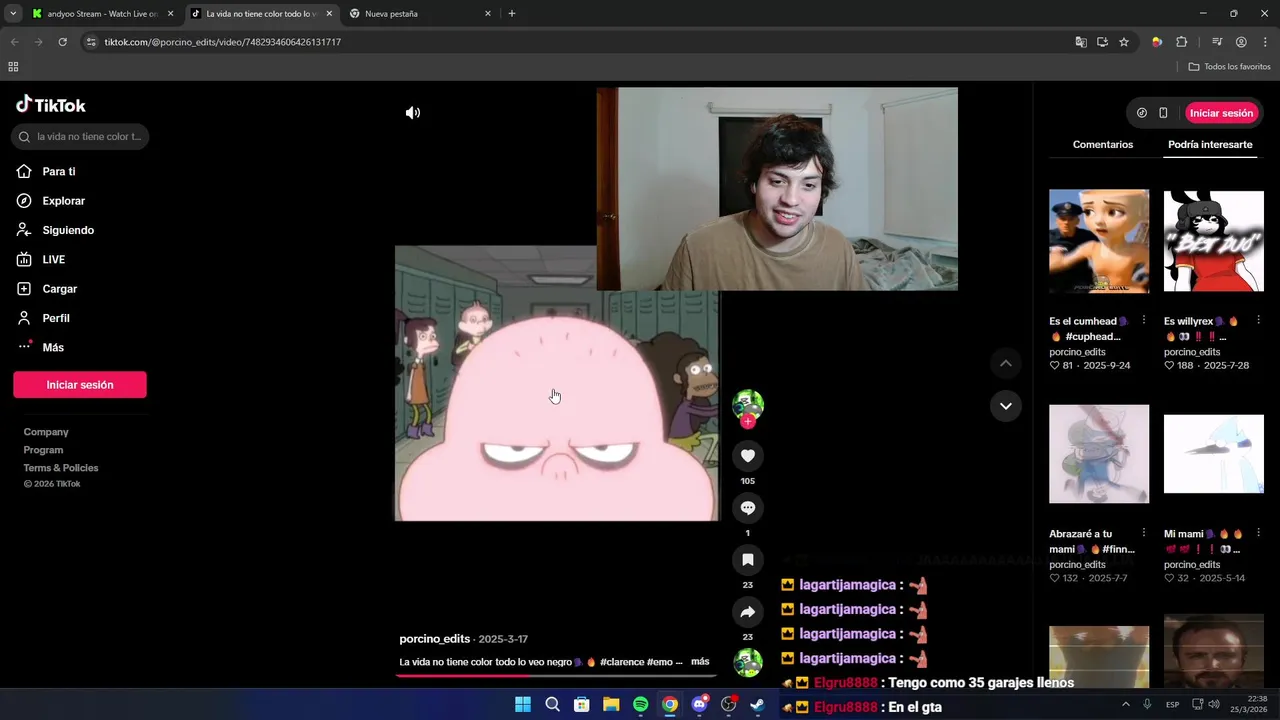
Task: Open options for Es willyrex video
Action: click(x=1258, y=321)
